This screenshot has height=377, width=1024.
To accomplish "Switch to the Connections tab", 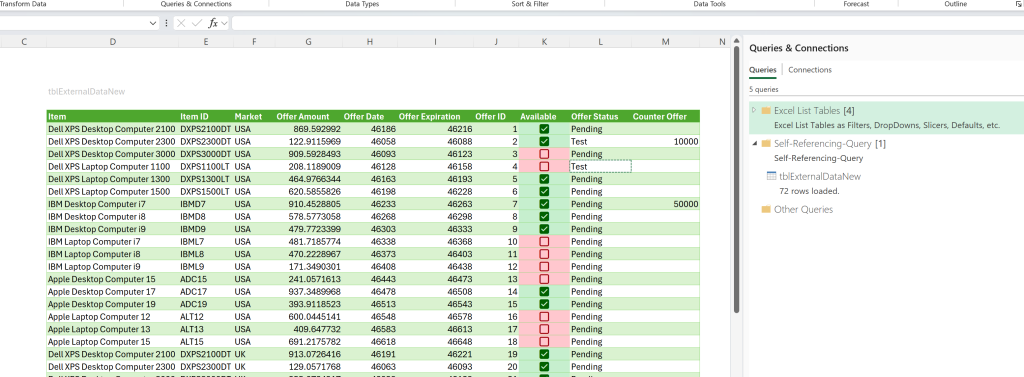I will pyautogui.click(x=810, y=70).
